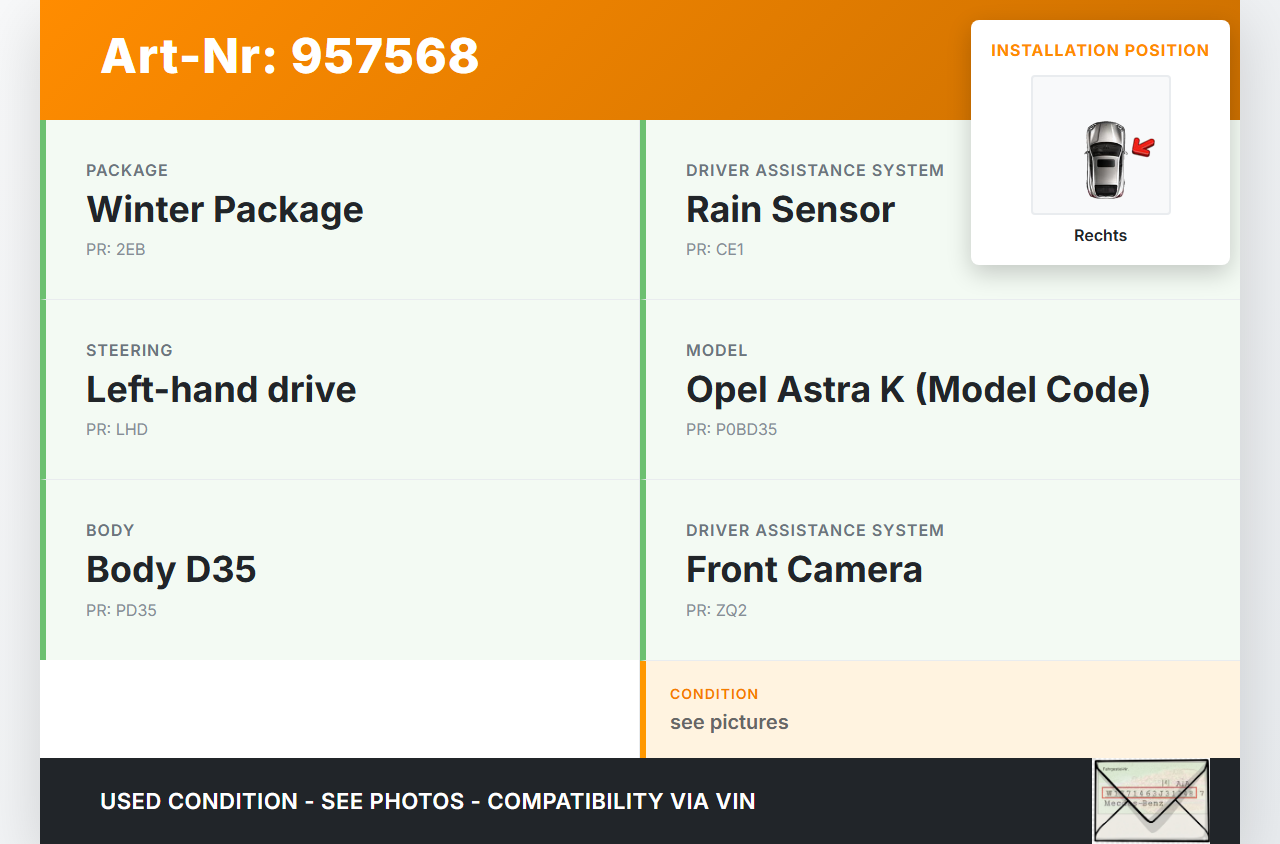Select the Front Camera feature title
The image size is (1280, 844).
pos(804,570)
